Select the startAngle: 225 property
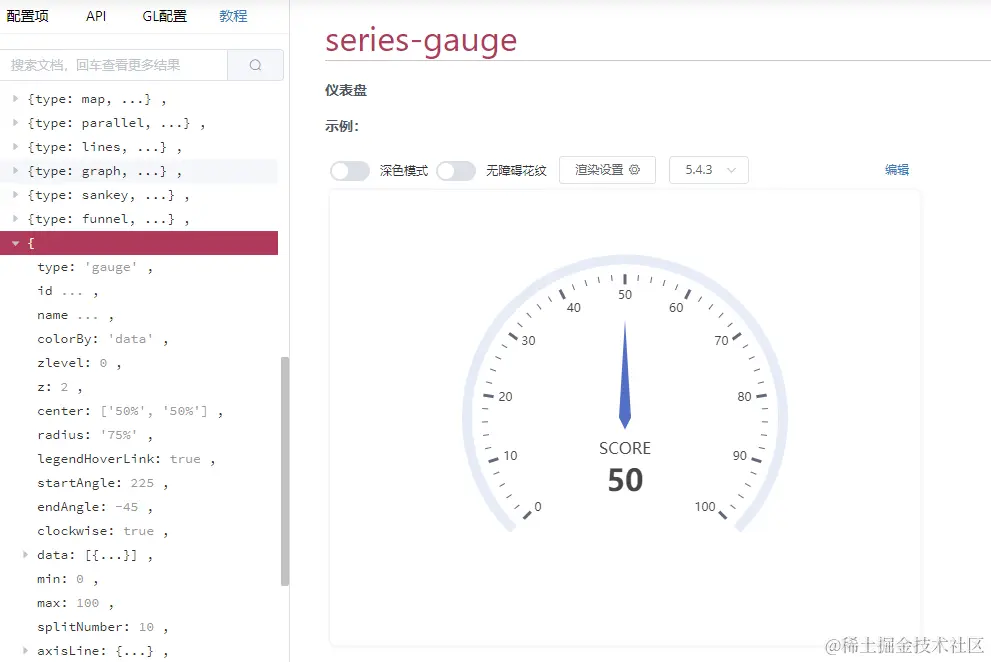Image resolution: width=991 pixels, height=662 pixels. point(102,483)
